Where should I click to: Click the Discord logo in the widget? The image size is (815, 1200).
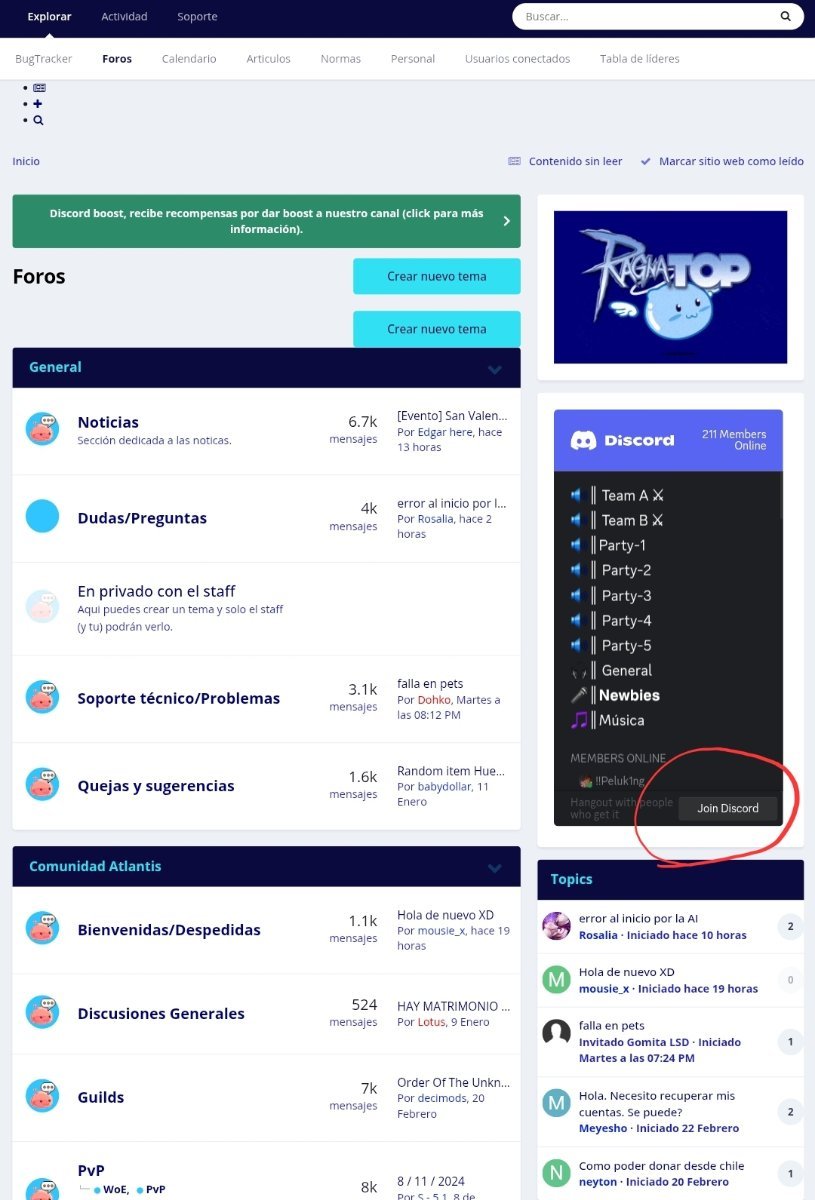(x=583, y=440)
